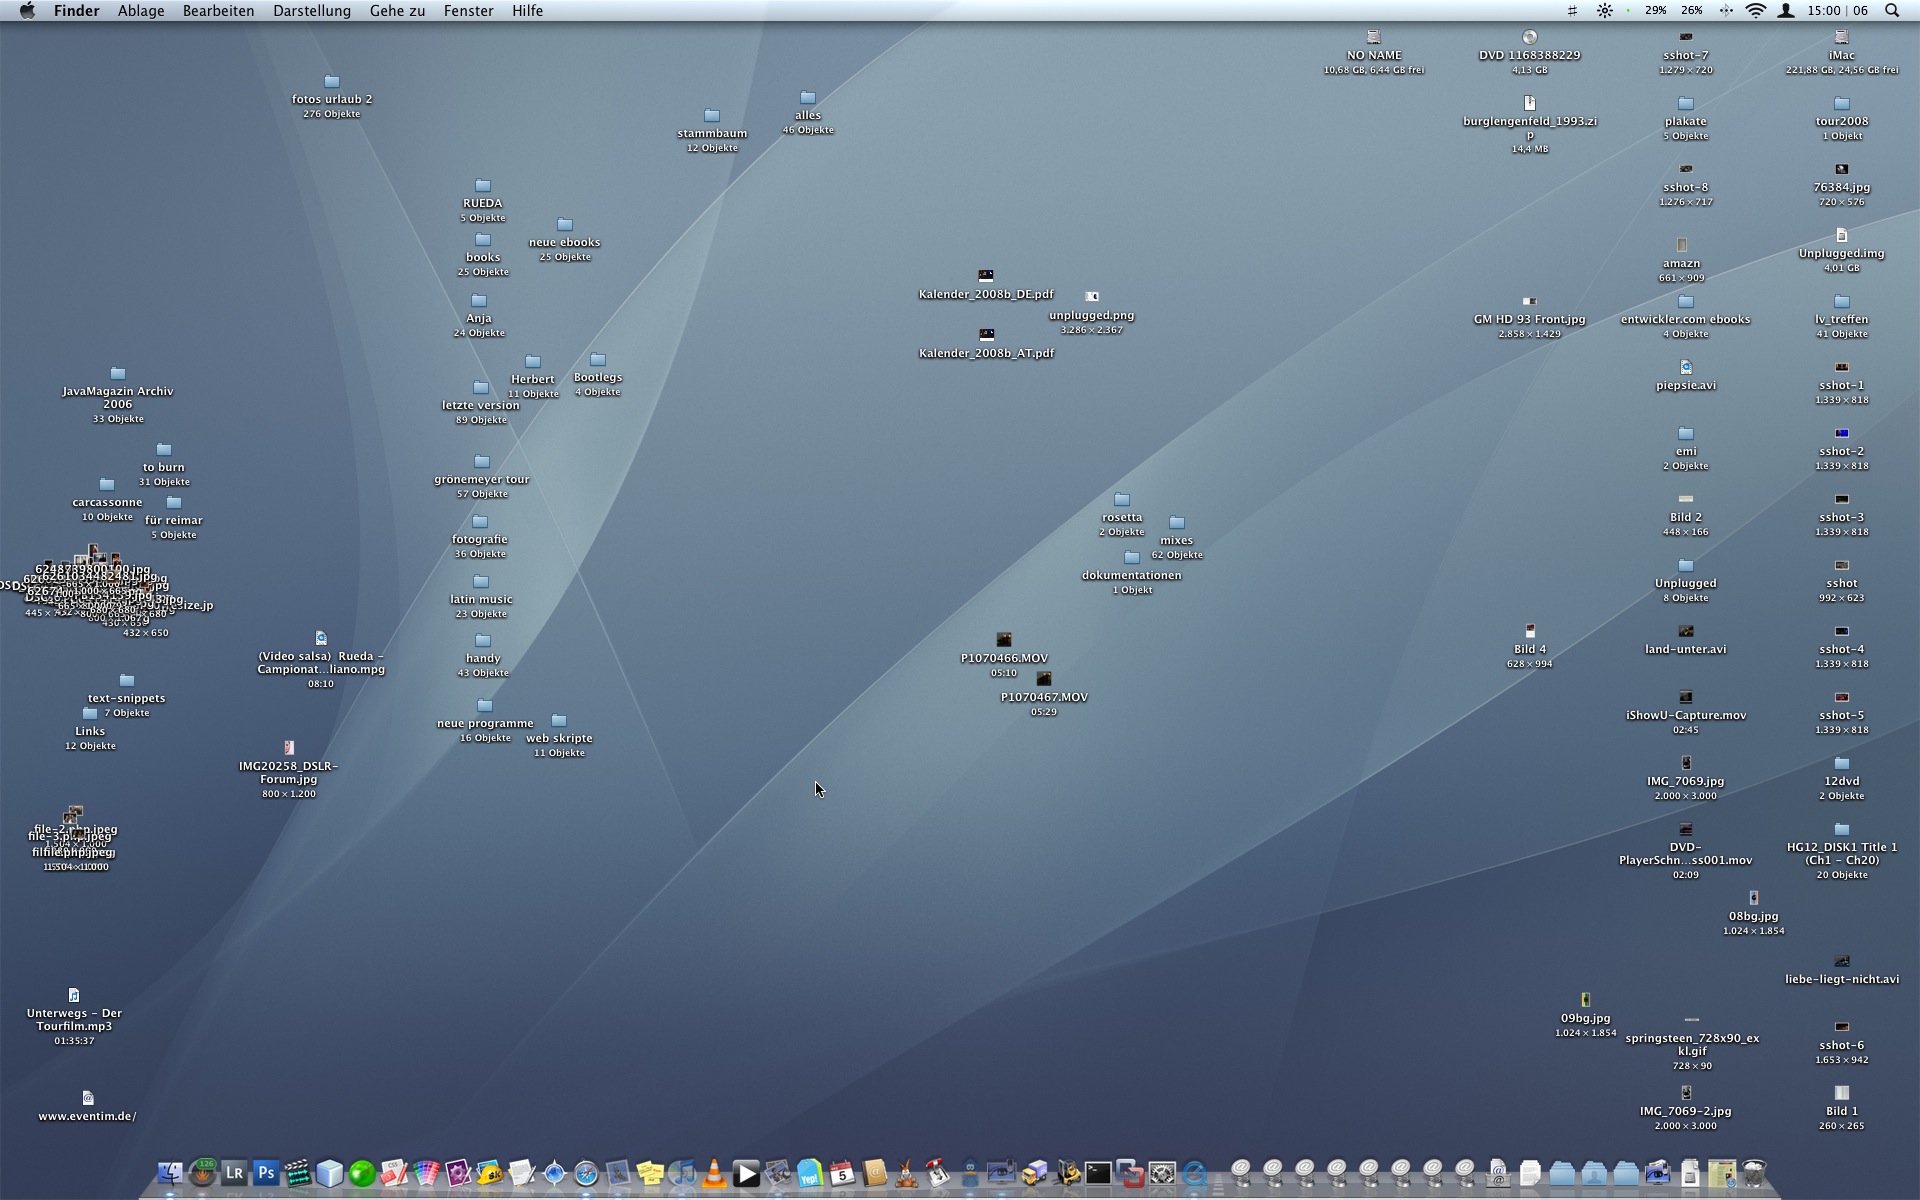Screen dimensions: 1920x1200
Task: Open Terminal from the Dock
Action: (x=1098, y=1173)
